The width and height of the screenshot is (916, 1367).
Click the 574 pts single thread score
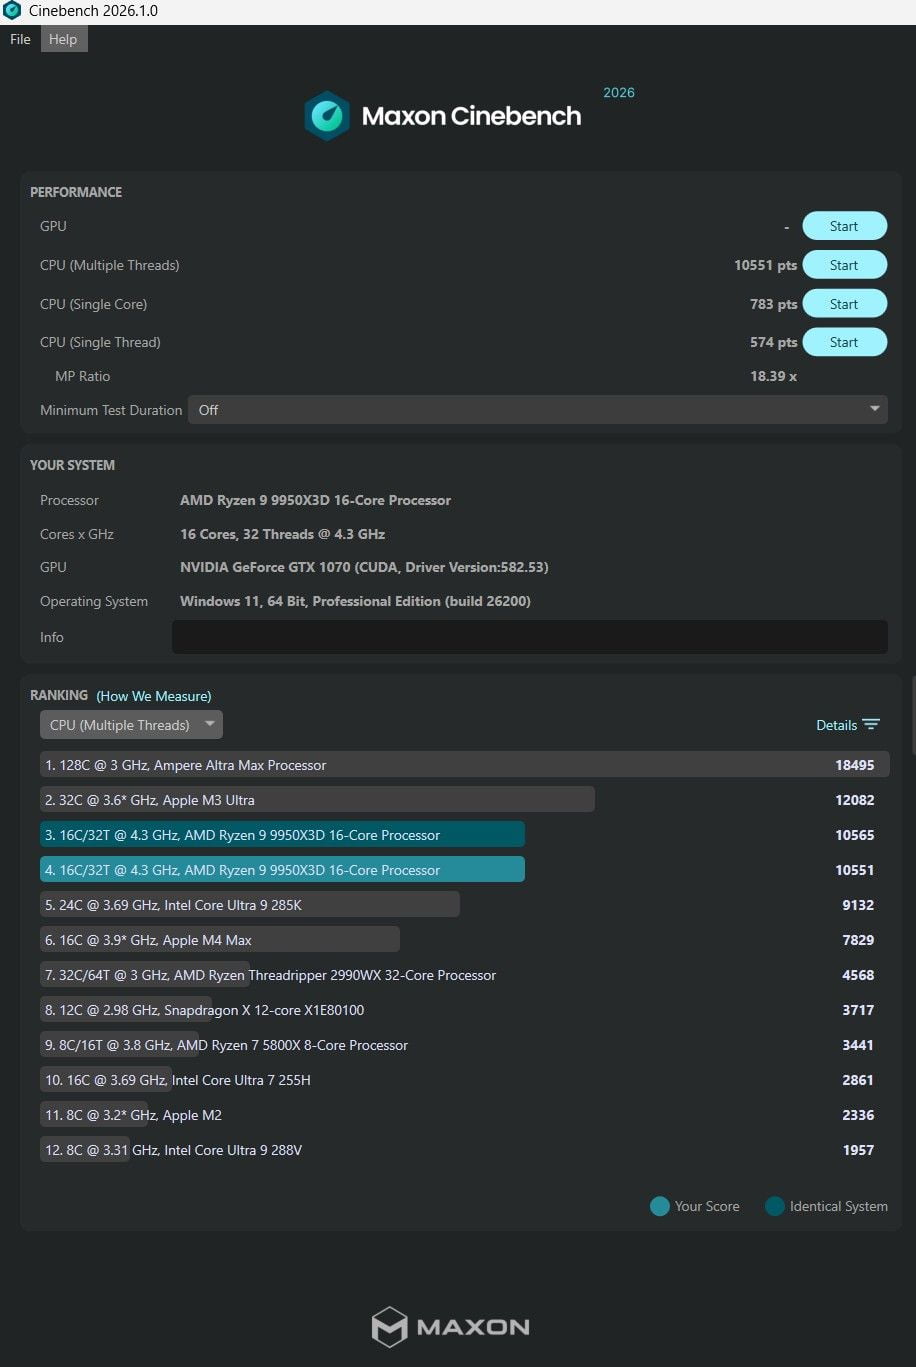point(773,342)
